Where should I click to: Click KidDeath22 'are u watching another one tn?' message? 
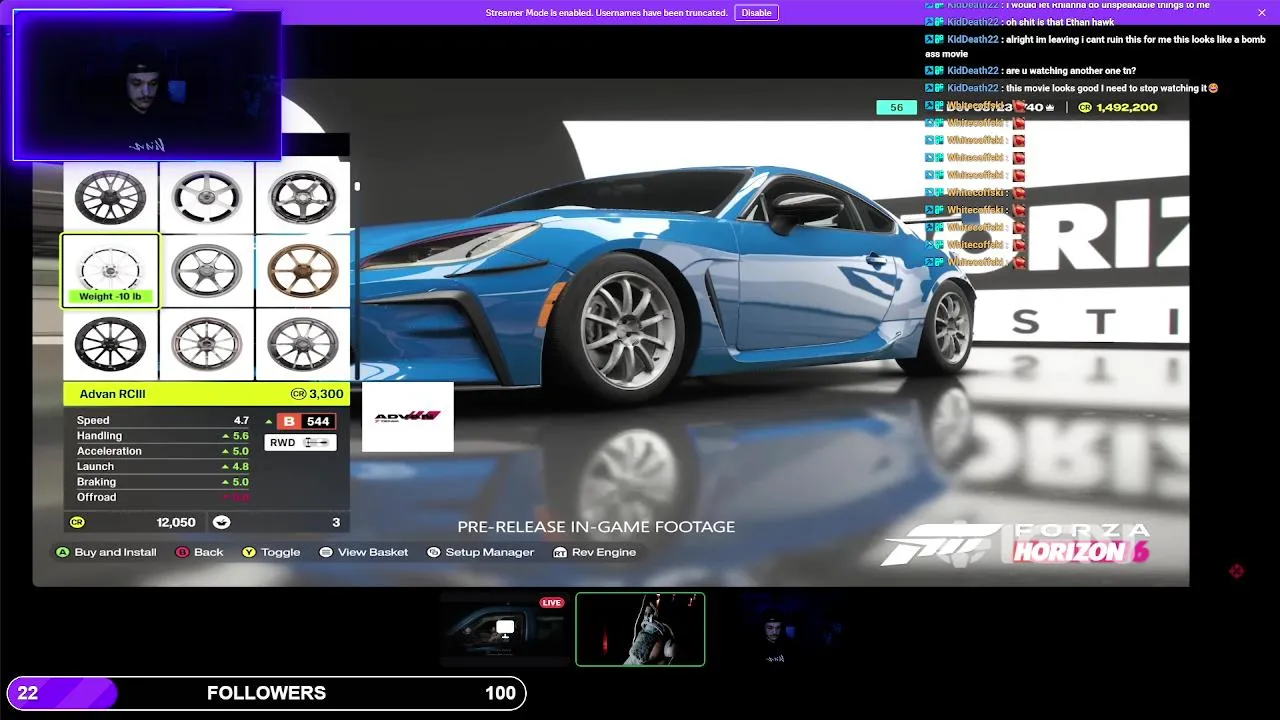click(1030, 70)
